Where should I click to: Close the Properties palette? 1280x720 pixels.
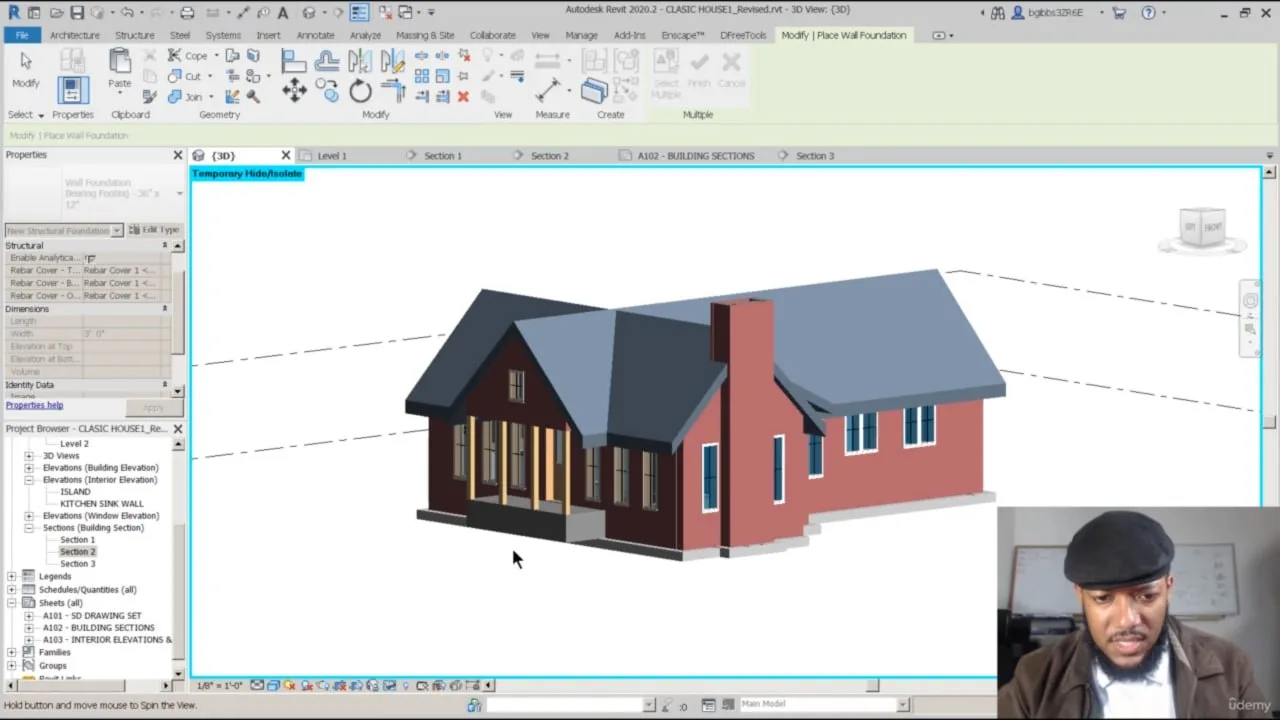pos(178,155)
